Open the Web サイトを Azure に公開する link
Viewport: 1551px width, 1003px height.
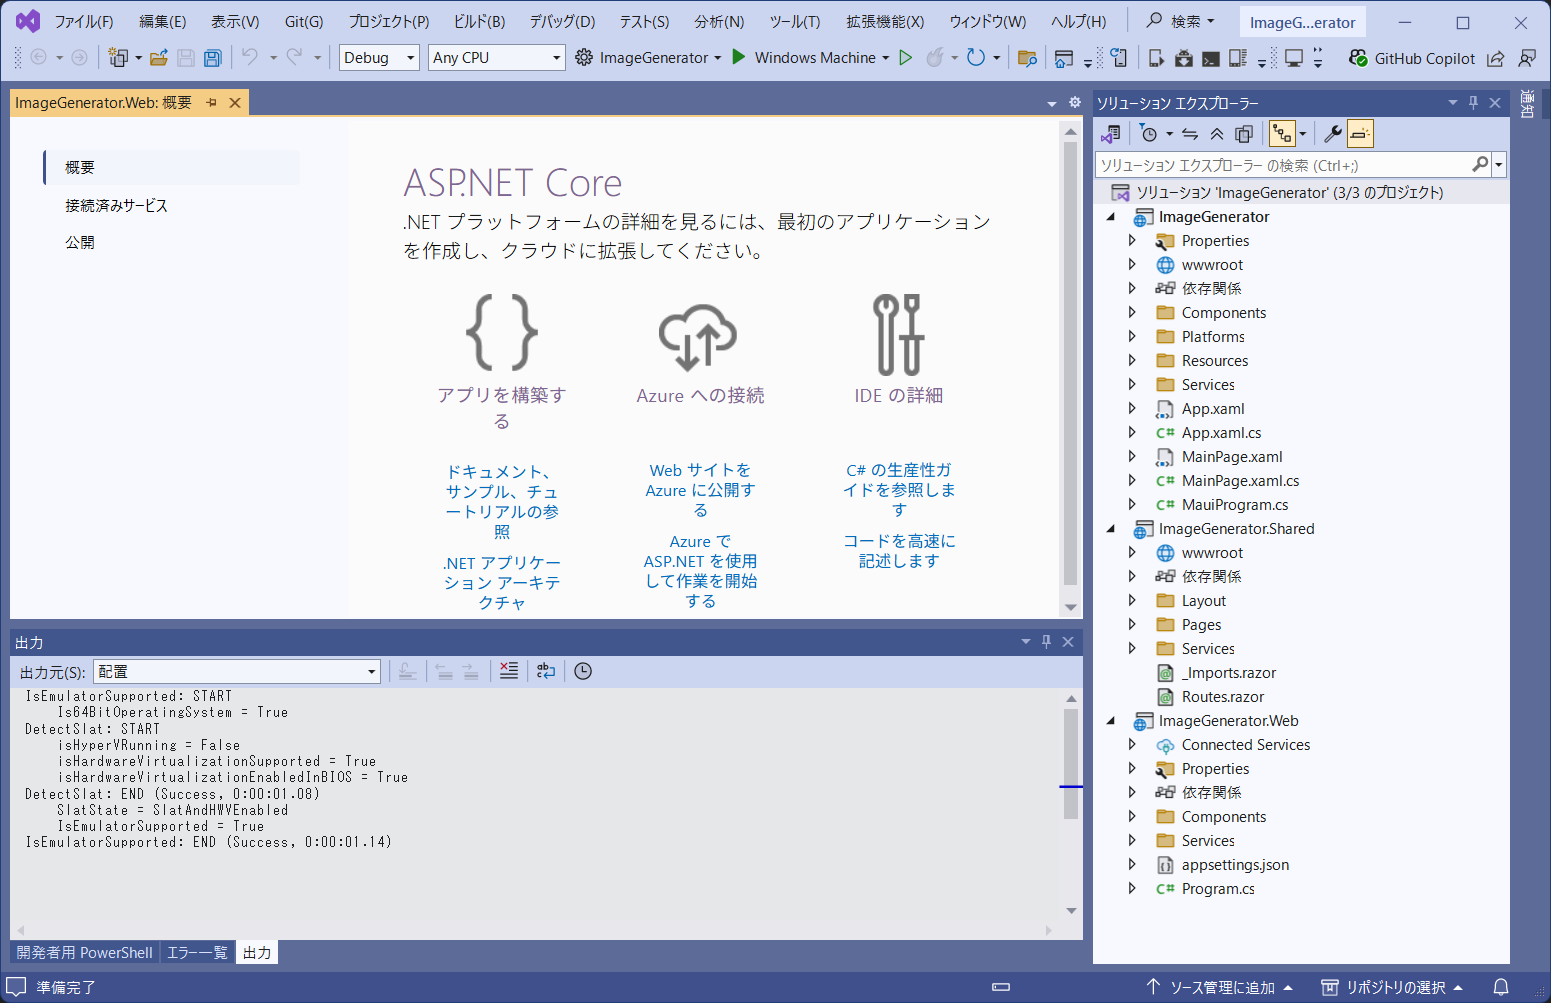point(700,490)
